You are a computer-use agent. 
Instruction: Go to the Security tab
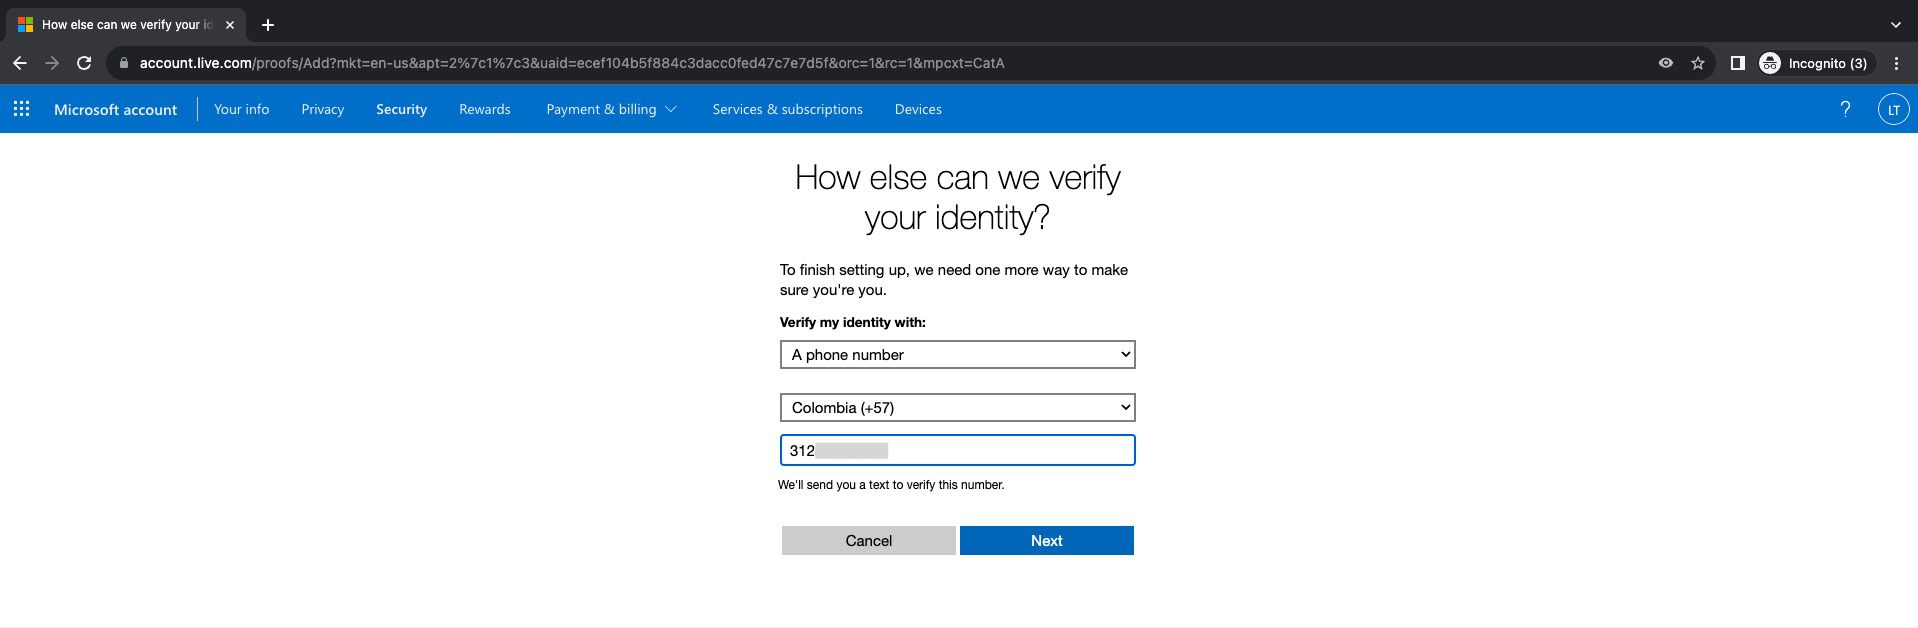(401, 109)
